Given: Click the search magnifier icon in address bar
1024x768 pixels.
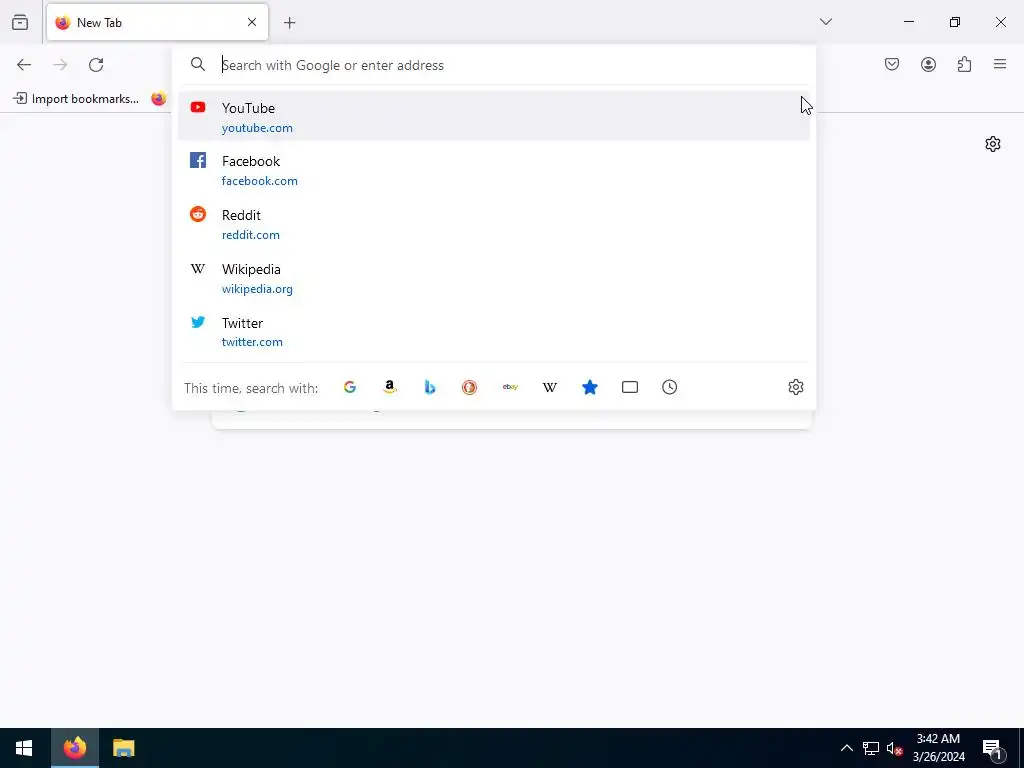Looking at the screenshot, I should pyautogui.click(x=198, y=64).
